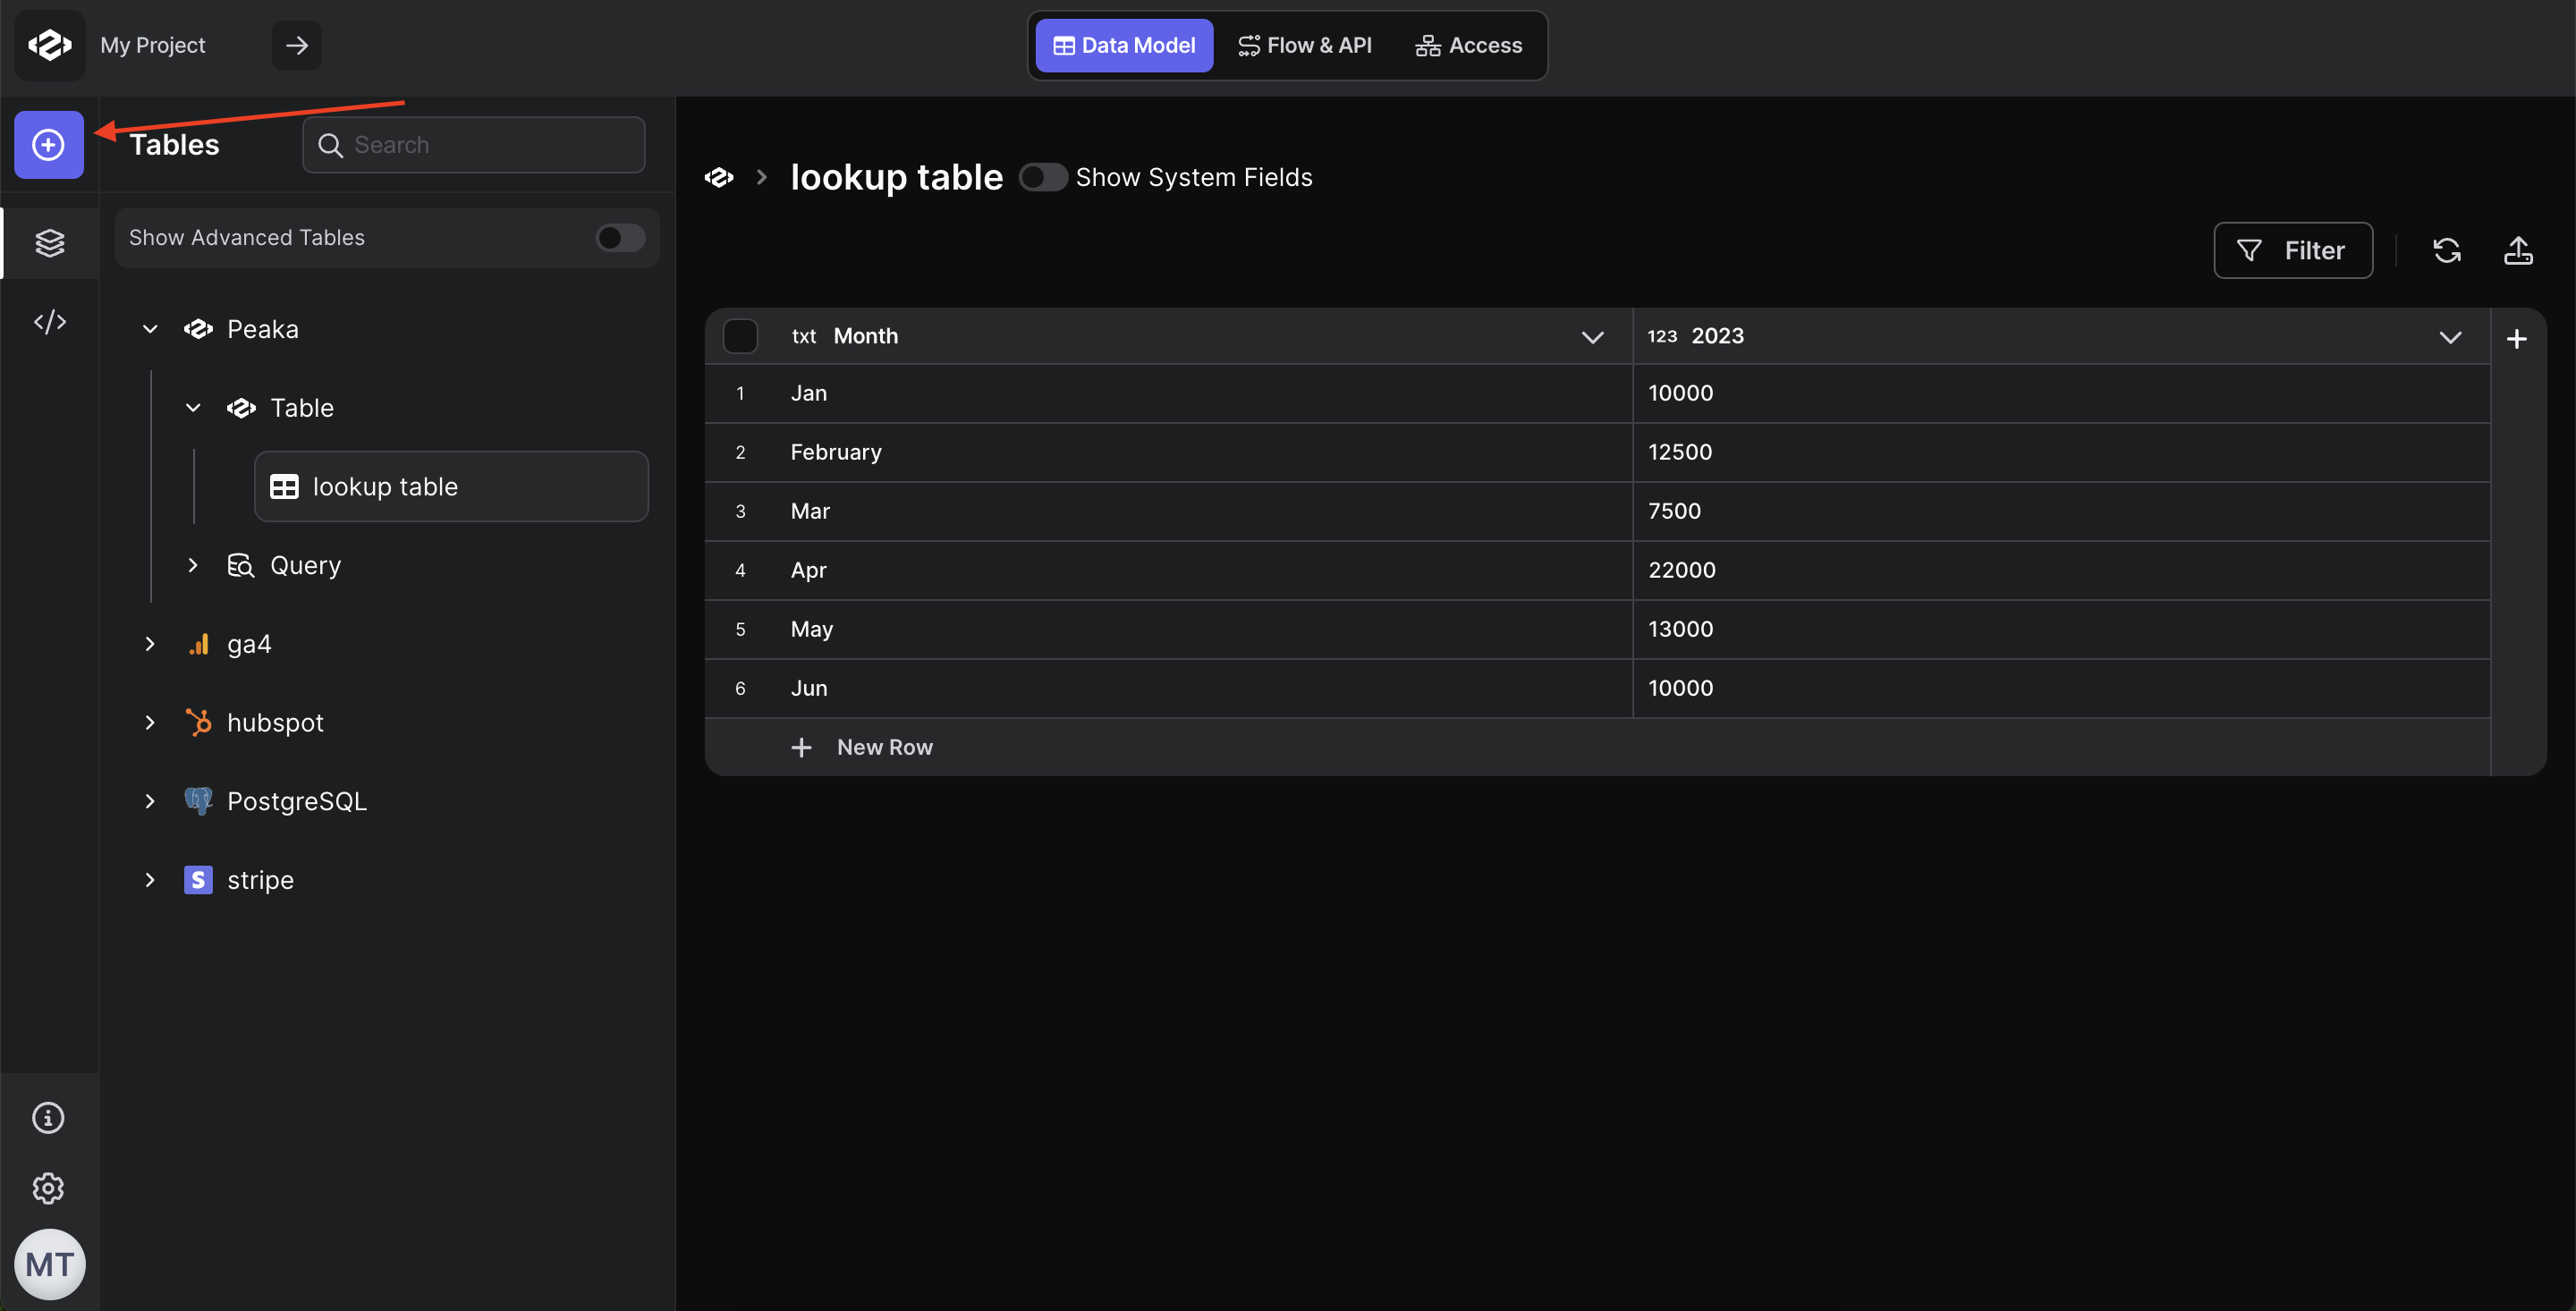
Task: Open settings gear in sidebar
Action: point(48,1188)
